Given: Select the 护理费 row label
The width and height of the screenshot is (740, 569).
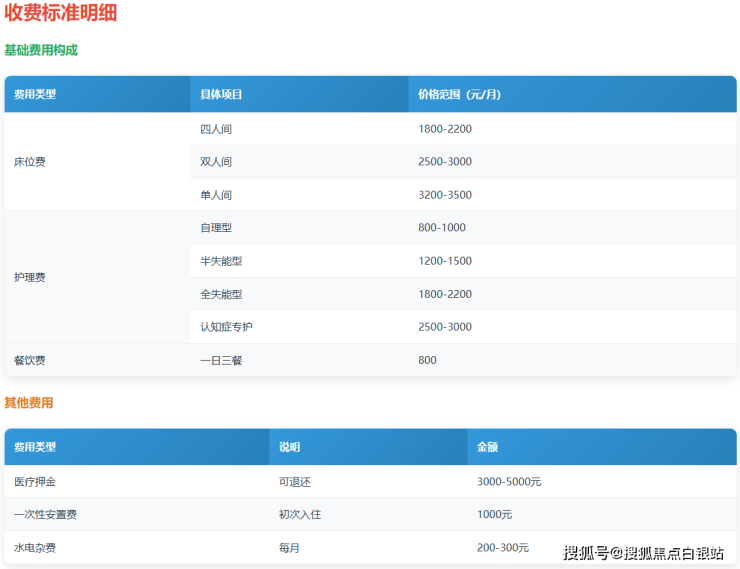Looking at the screenshot, I should [29, 278].
